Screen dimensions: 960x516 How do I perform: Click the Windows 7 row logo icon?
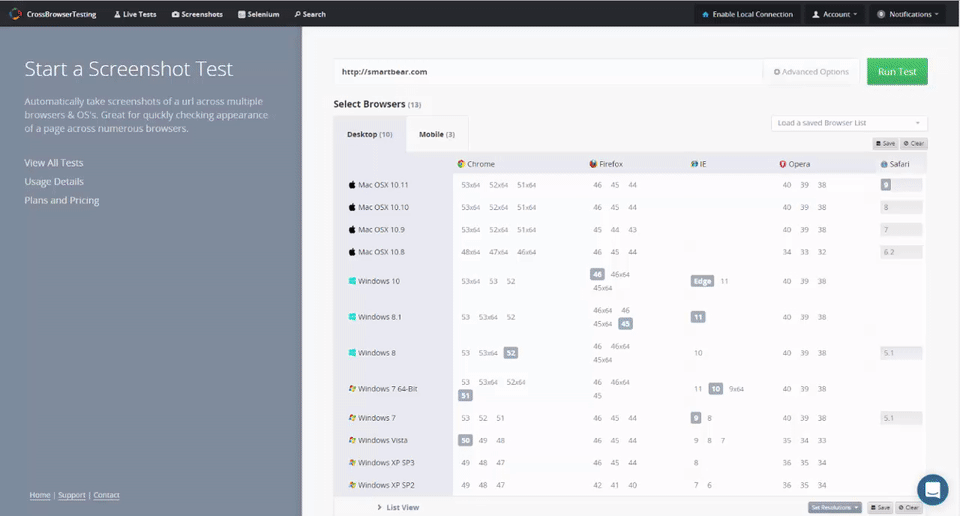[x=352, y=418]
